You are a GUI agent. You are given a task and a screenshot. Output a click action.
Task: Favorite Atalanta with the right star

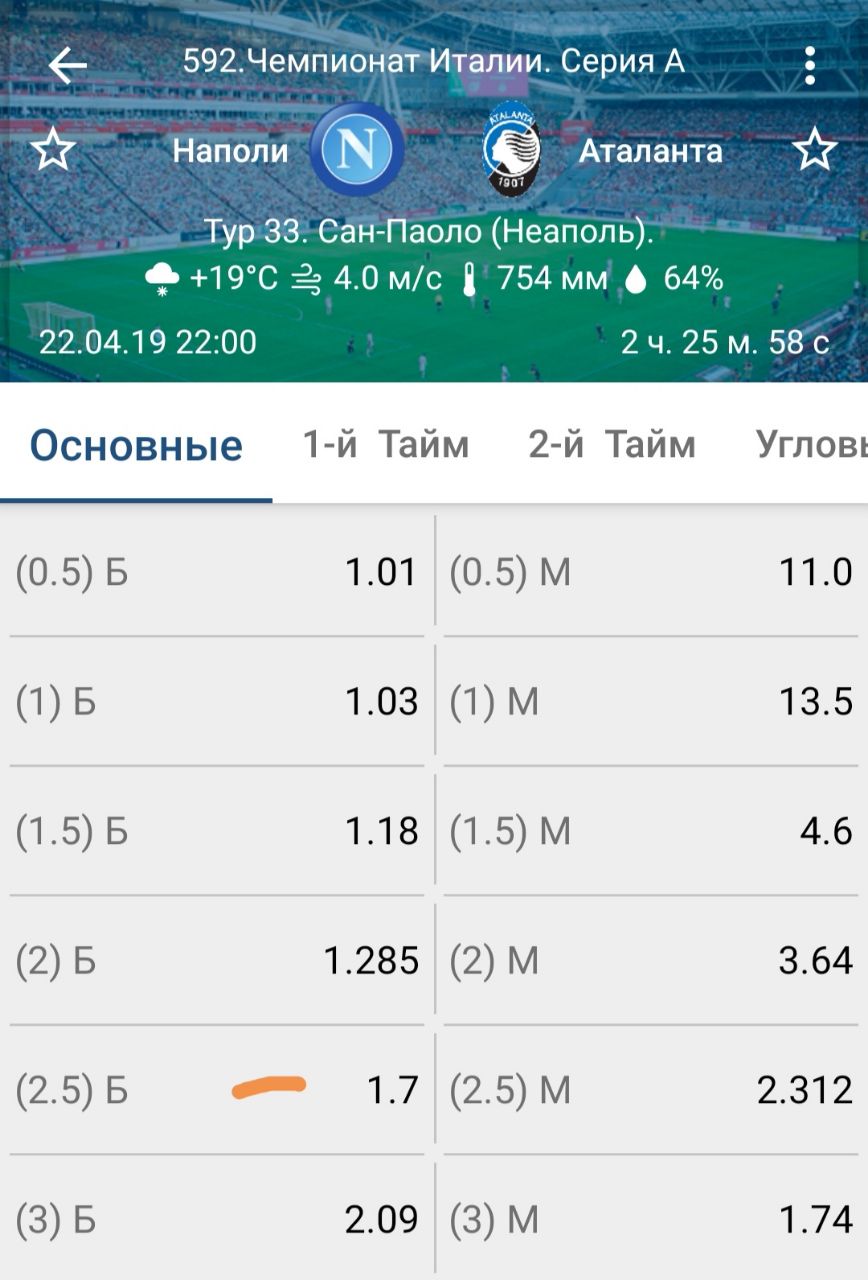[814, 151]
